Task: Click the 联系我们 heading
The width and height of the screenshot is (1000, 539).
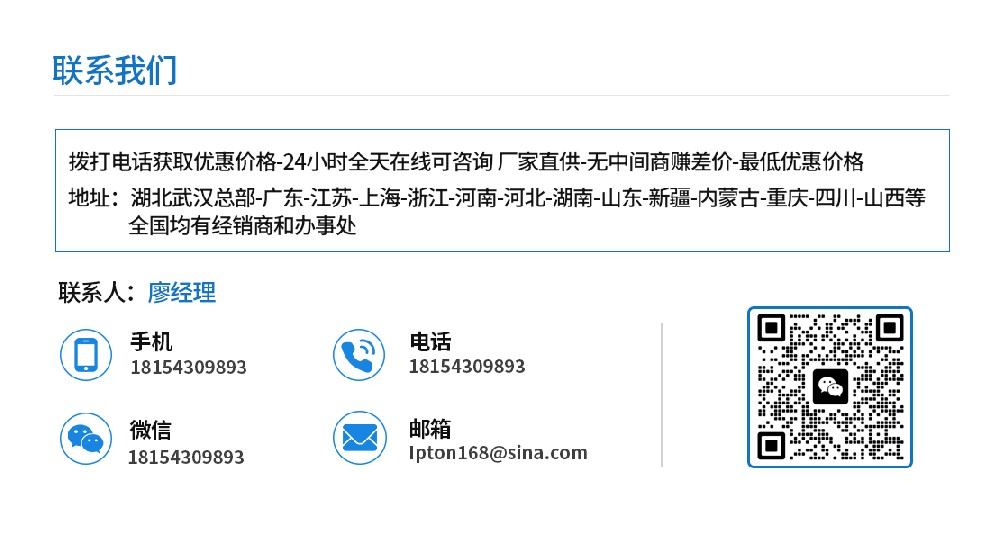Action: point(115,70)
